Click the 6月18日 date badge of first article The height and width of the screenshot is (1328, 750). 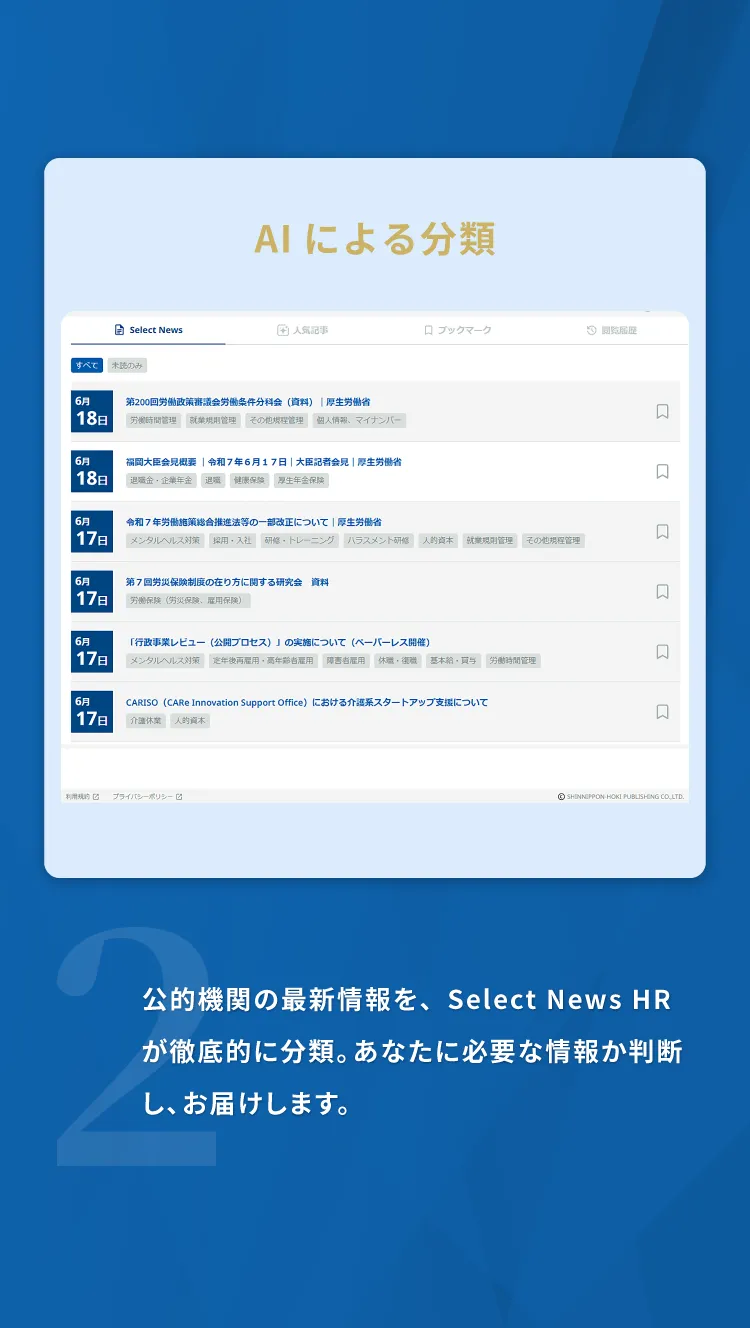tap(92, 411)
